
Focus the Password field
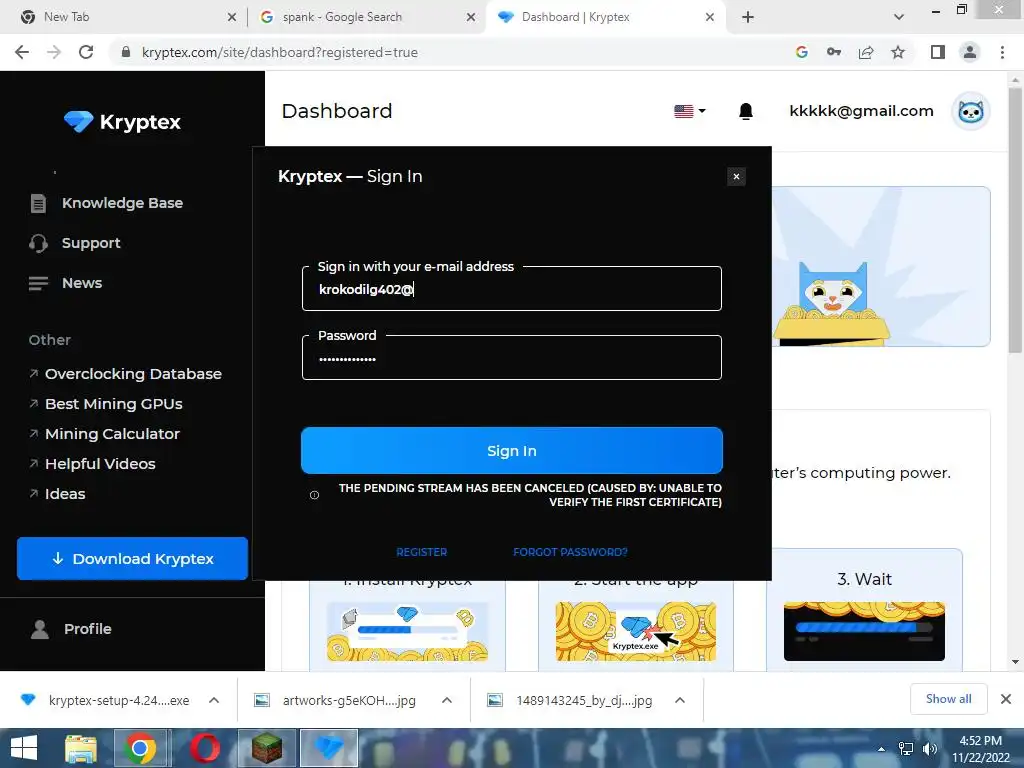click(512, 358)
